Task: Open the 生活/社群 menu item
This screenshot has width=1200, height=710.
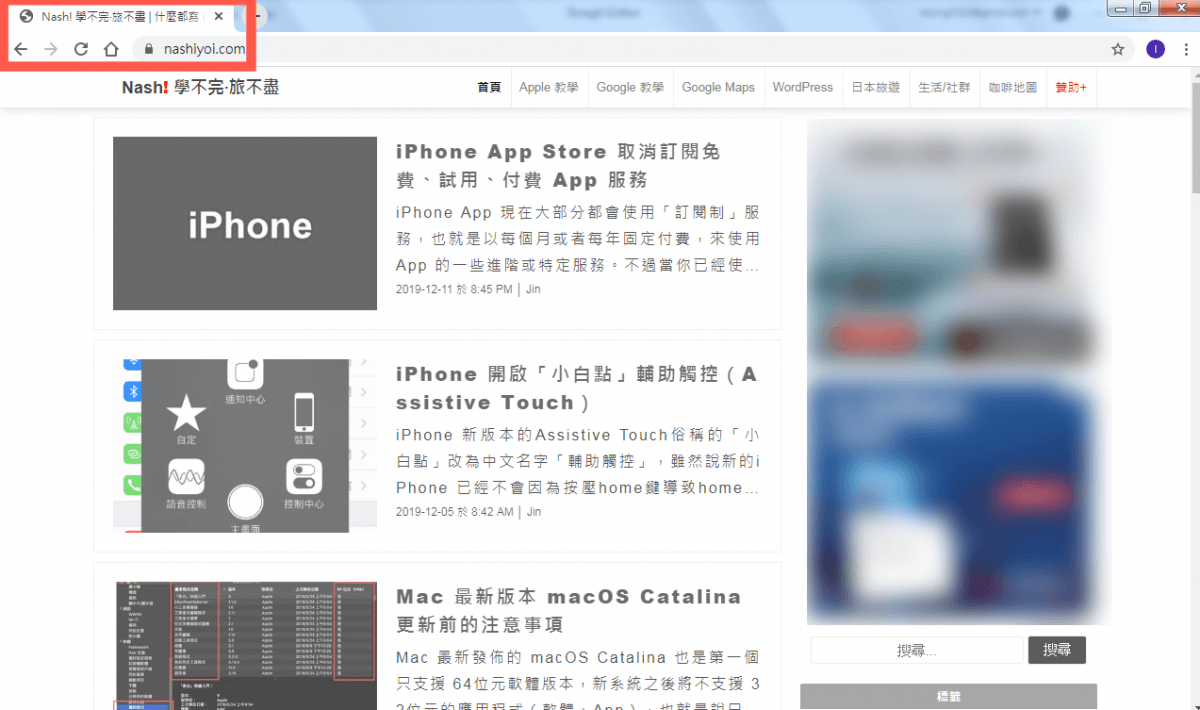Action: coord(944,87)
